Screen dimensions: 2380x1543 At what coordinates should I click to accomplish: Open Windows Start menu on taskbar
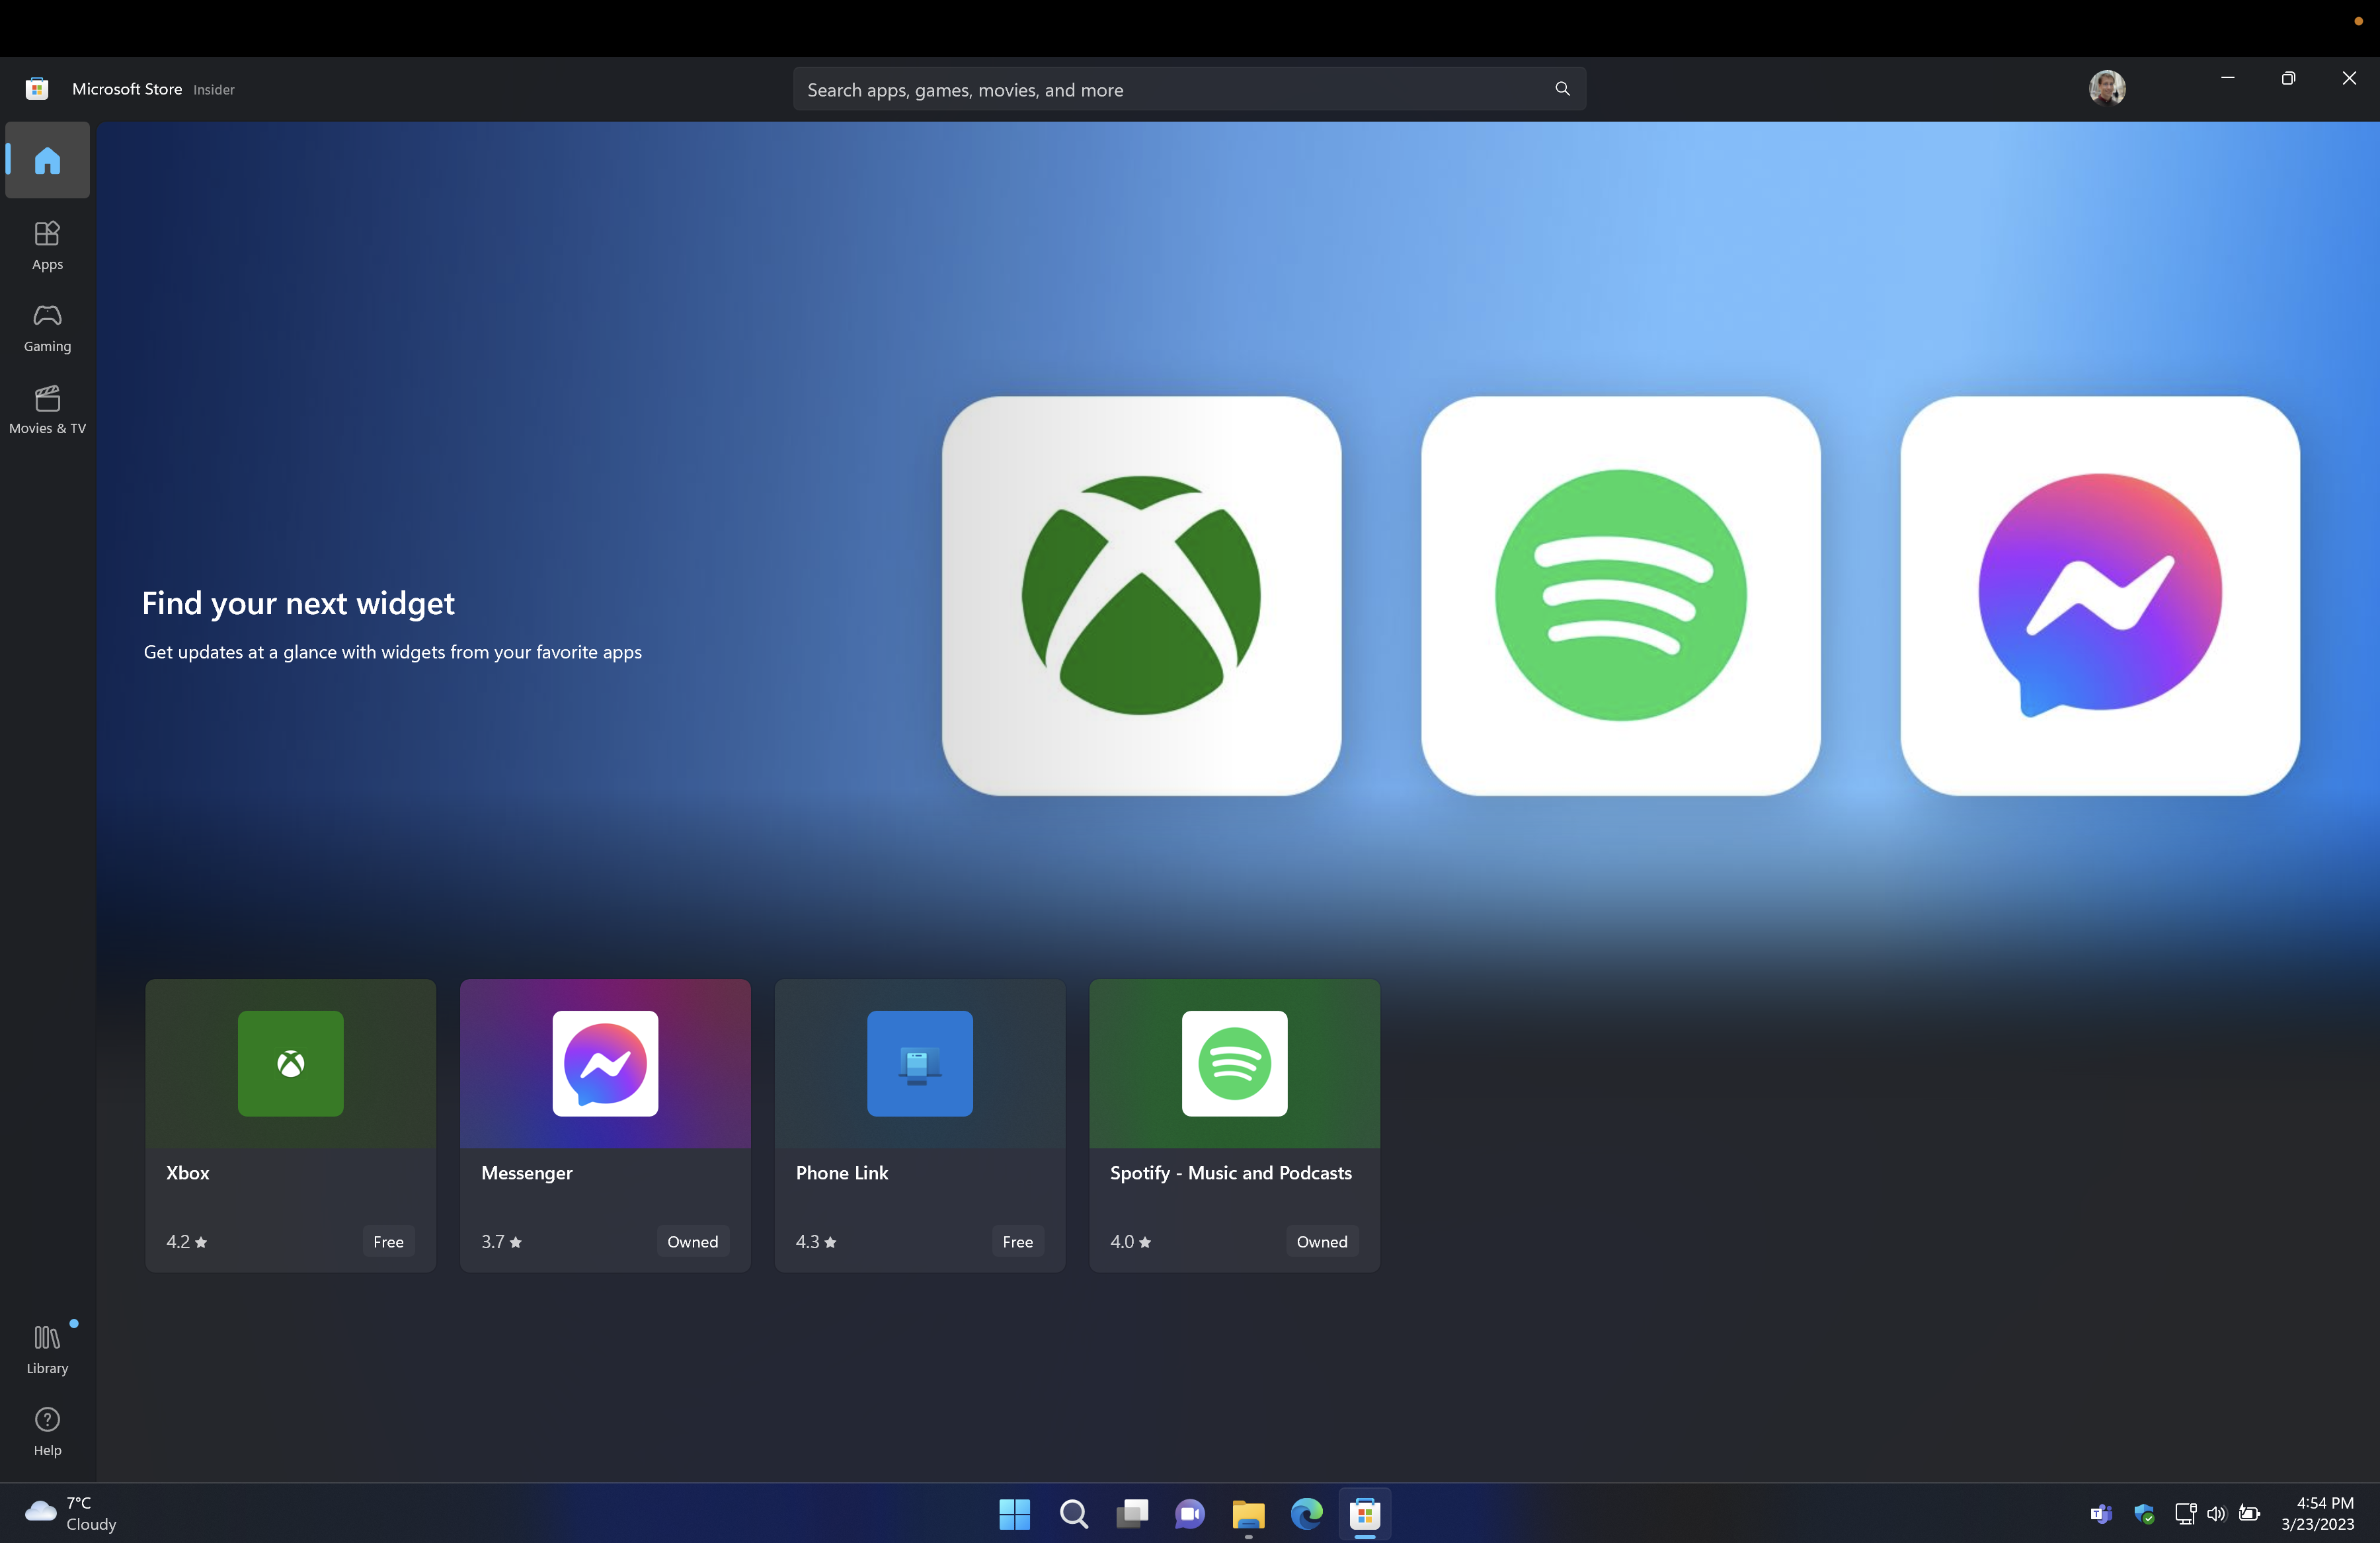point(1014,1513)
